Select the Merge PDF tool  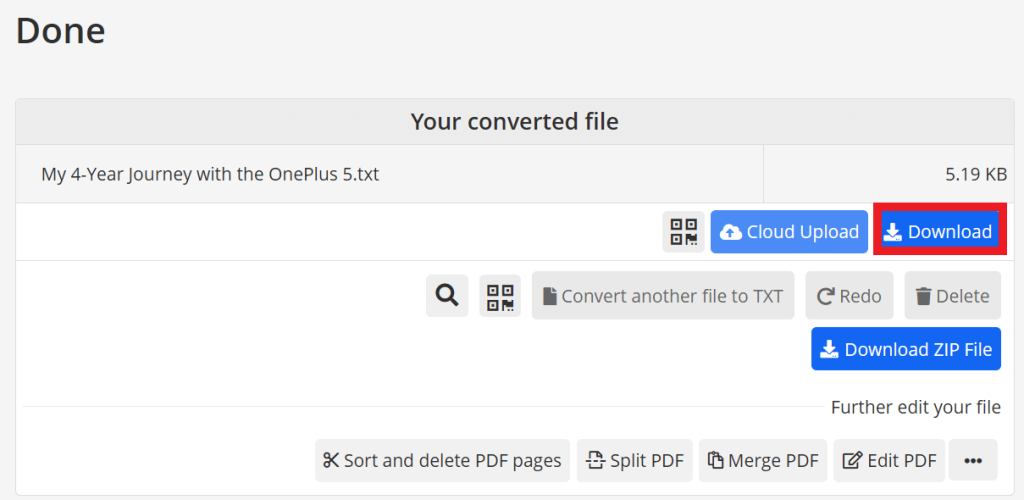pos(762,461)
